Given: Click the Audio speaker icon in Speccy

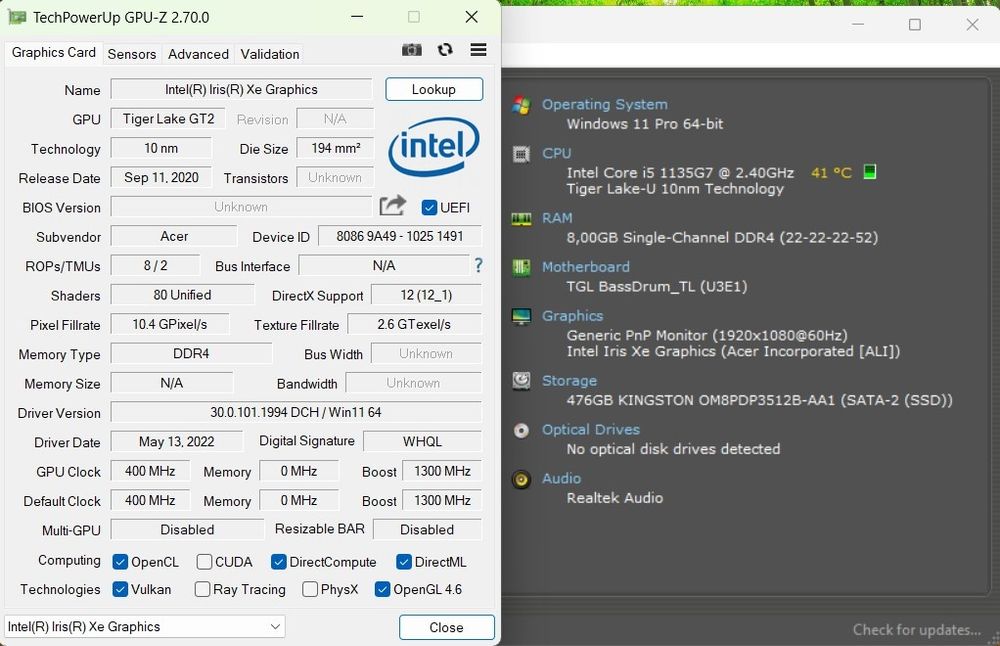Looking at the screenshot, I should 521,479.
